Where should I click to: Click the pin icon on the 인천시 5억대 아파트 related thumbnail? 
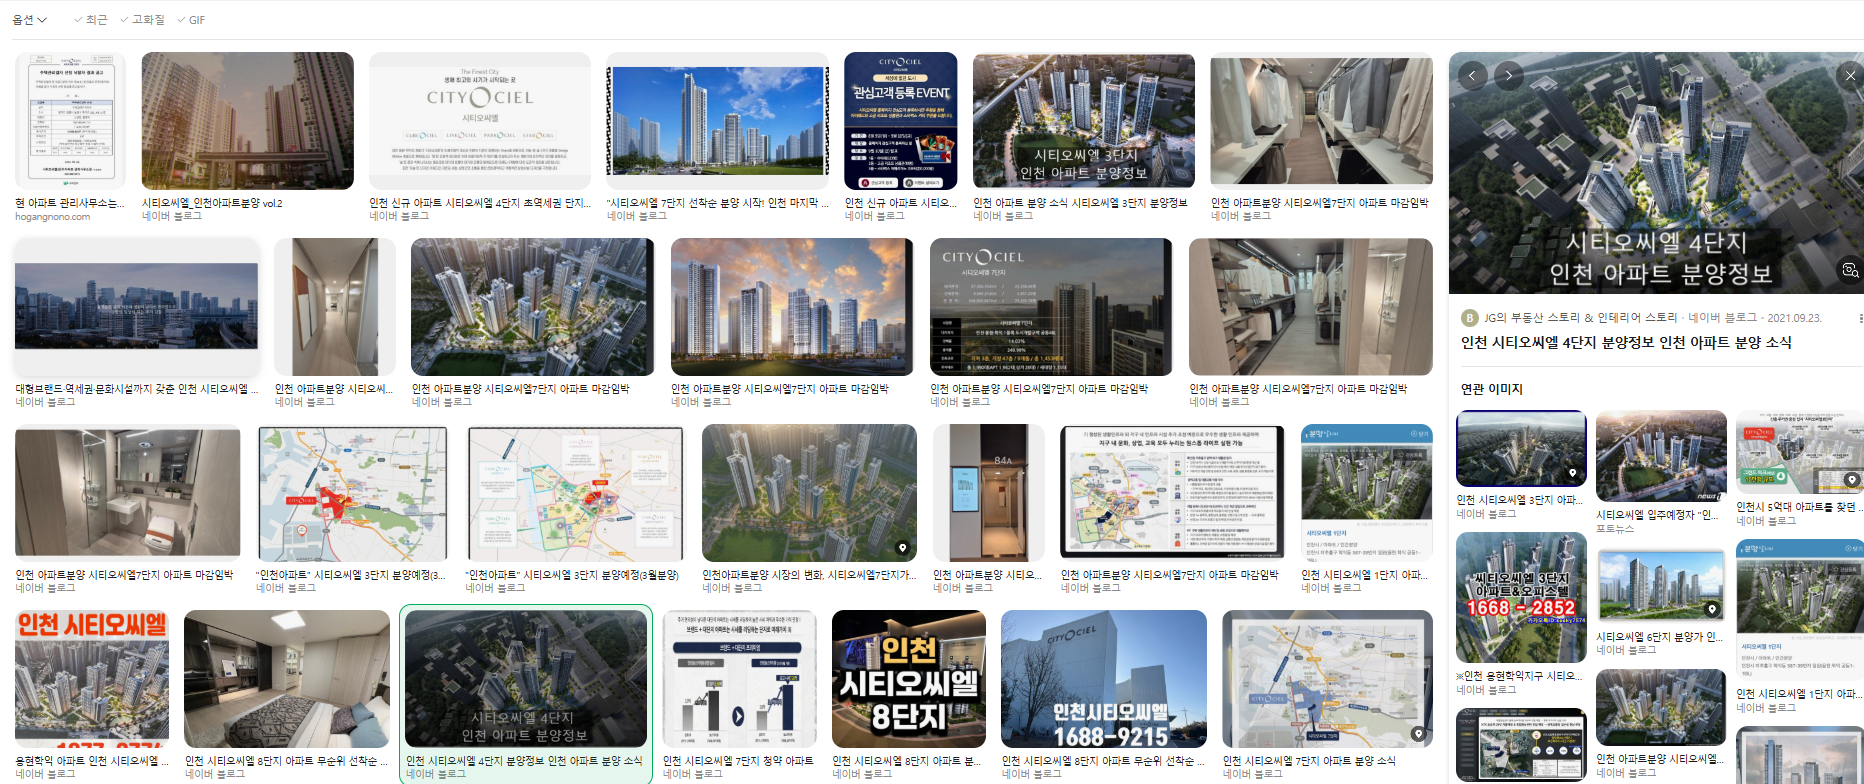(x=1851, y=480)
